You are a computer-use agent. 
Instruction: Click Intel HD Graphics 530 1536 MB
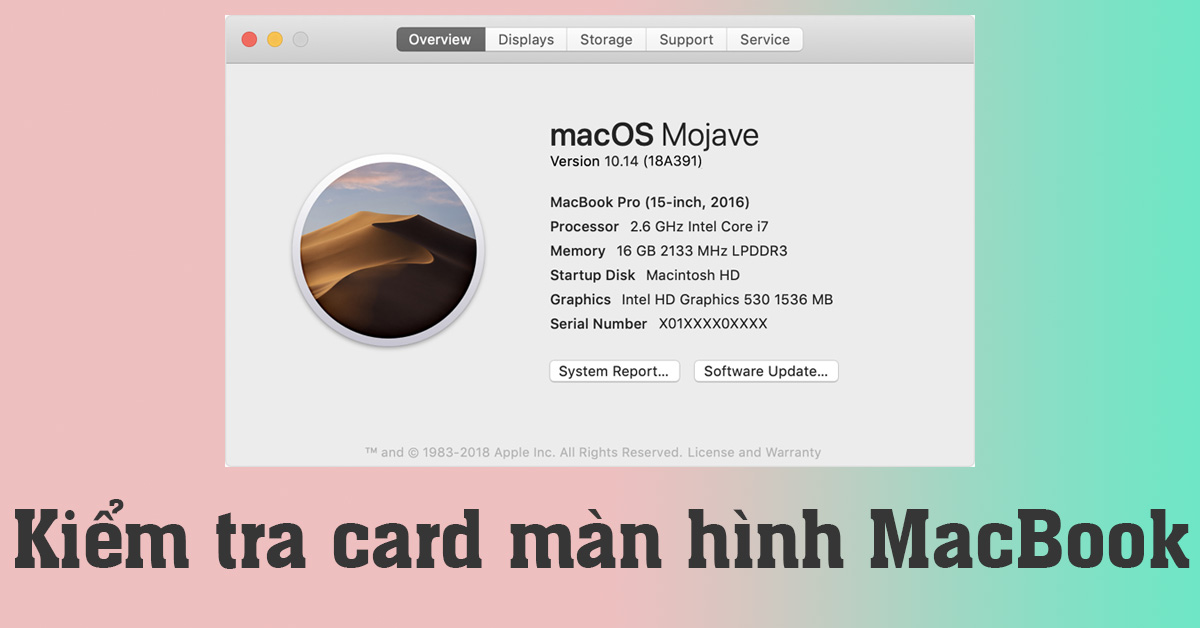point(727,299)
